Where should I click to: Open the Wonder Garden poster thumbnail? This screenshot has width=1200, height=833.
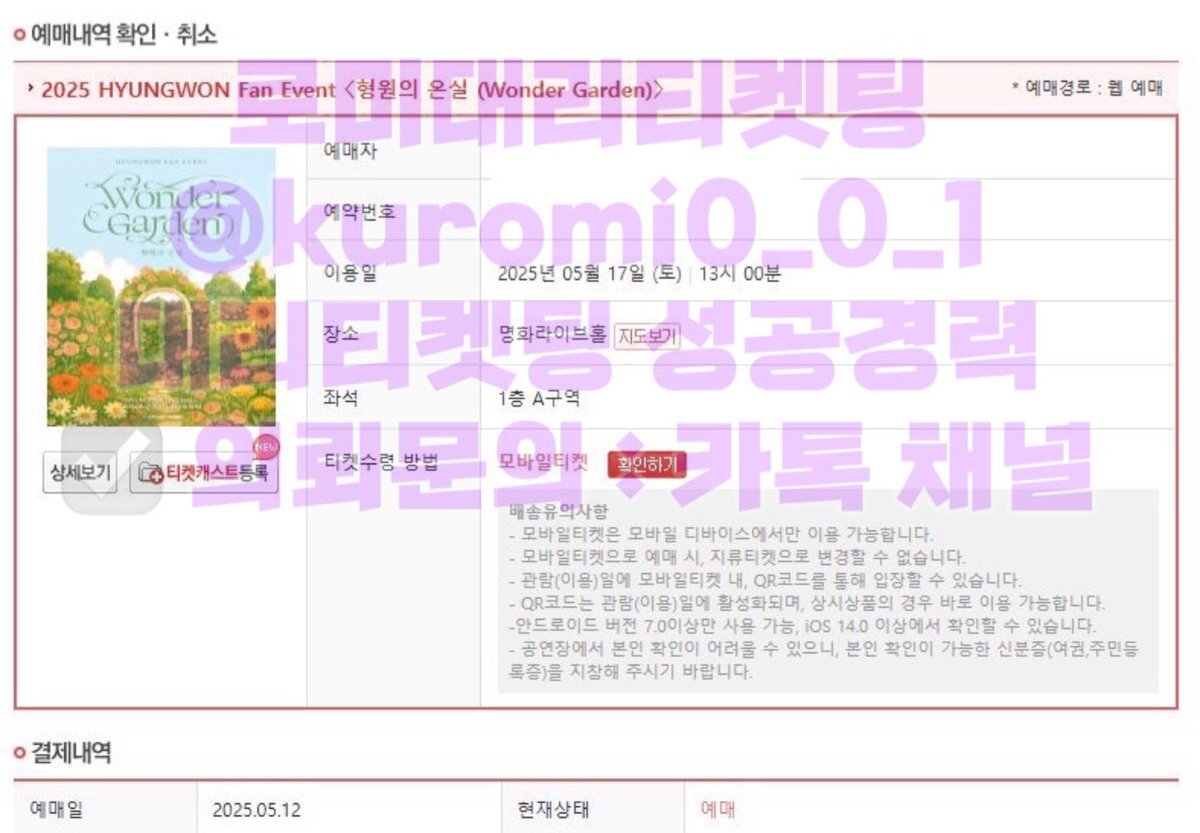tap(161, 287)
